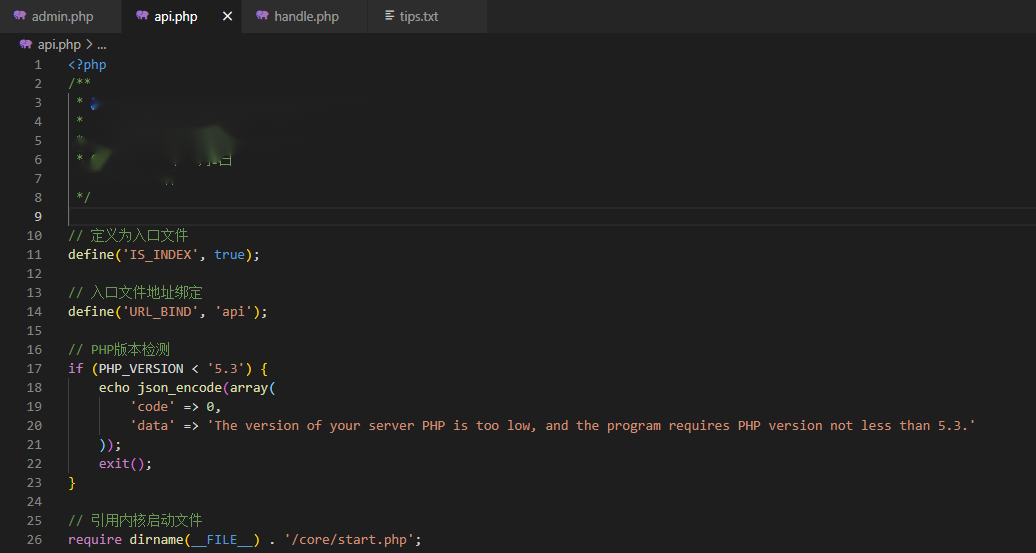Click line number 17 in the gutter

tap(34, 369)
